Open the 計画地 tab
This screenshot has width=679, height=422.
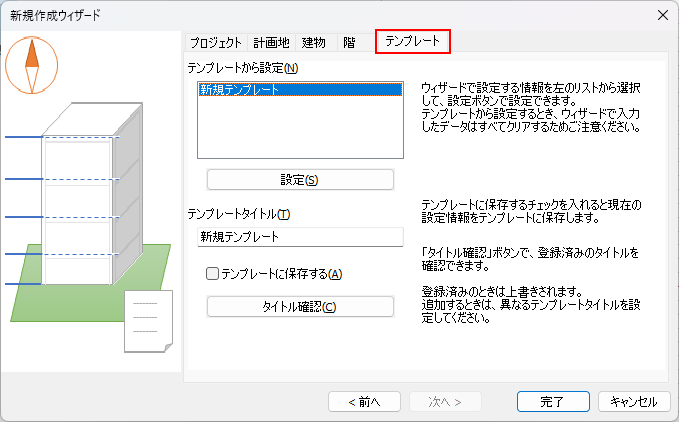pyautogui.click(x=271, y=42)
